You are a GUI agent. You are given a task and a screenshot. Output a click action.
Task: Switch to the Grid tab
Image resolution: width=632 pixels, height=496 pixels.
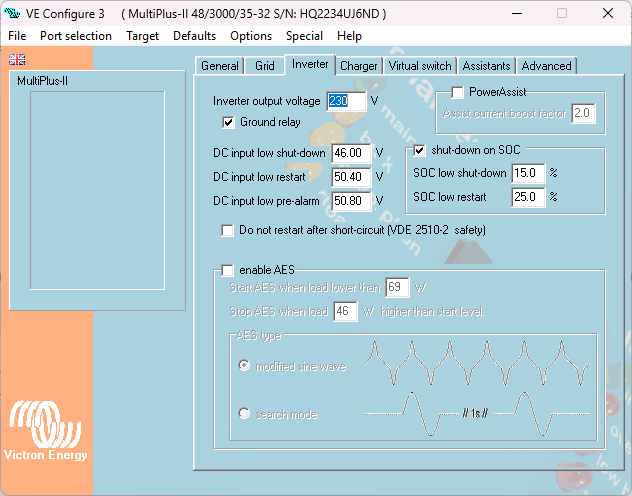point(264,66)
